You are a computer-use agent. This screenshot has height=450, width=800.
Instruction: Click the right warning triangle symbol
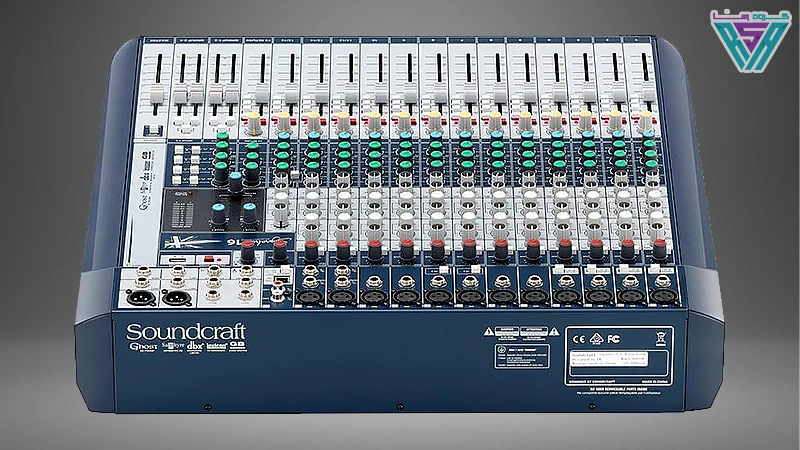click(x=555, y=332)
